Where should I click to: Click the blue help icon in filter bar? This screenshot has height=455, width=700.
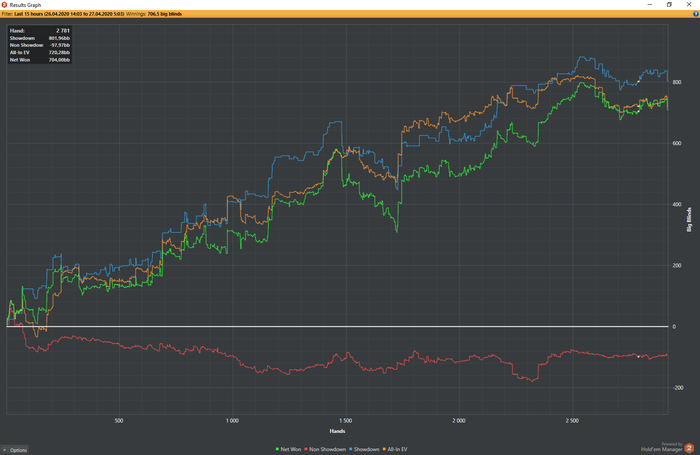point(696,14)
